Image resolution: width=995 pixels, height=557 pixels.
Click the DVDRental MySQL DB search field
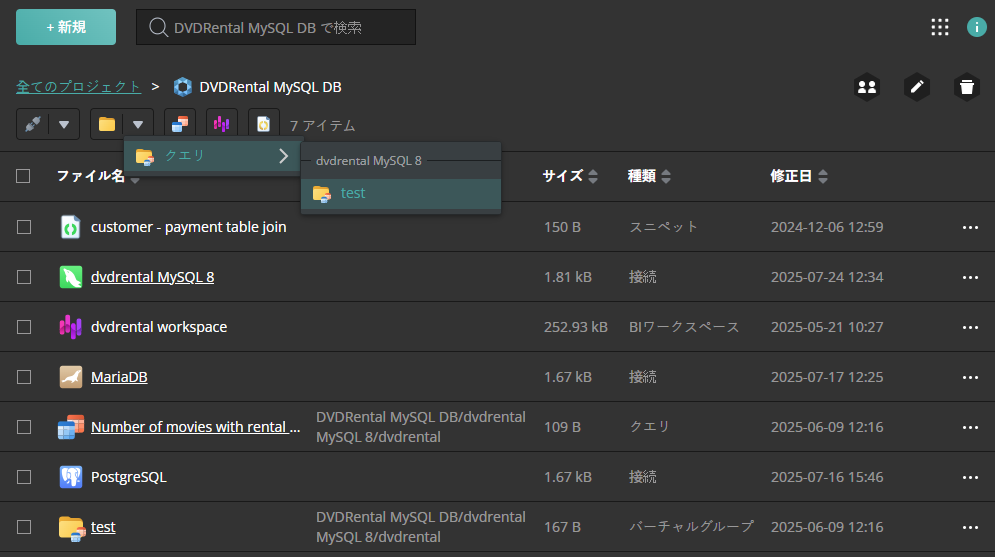coord(276,27)
